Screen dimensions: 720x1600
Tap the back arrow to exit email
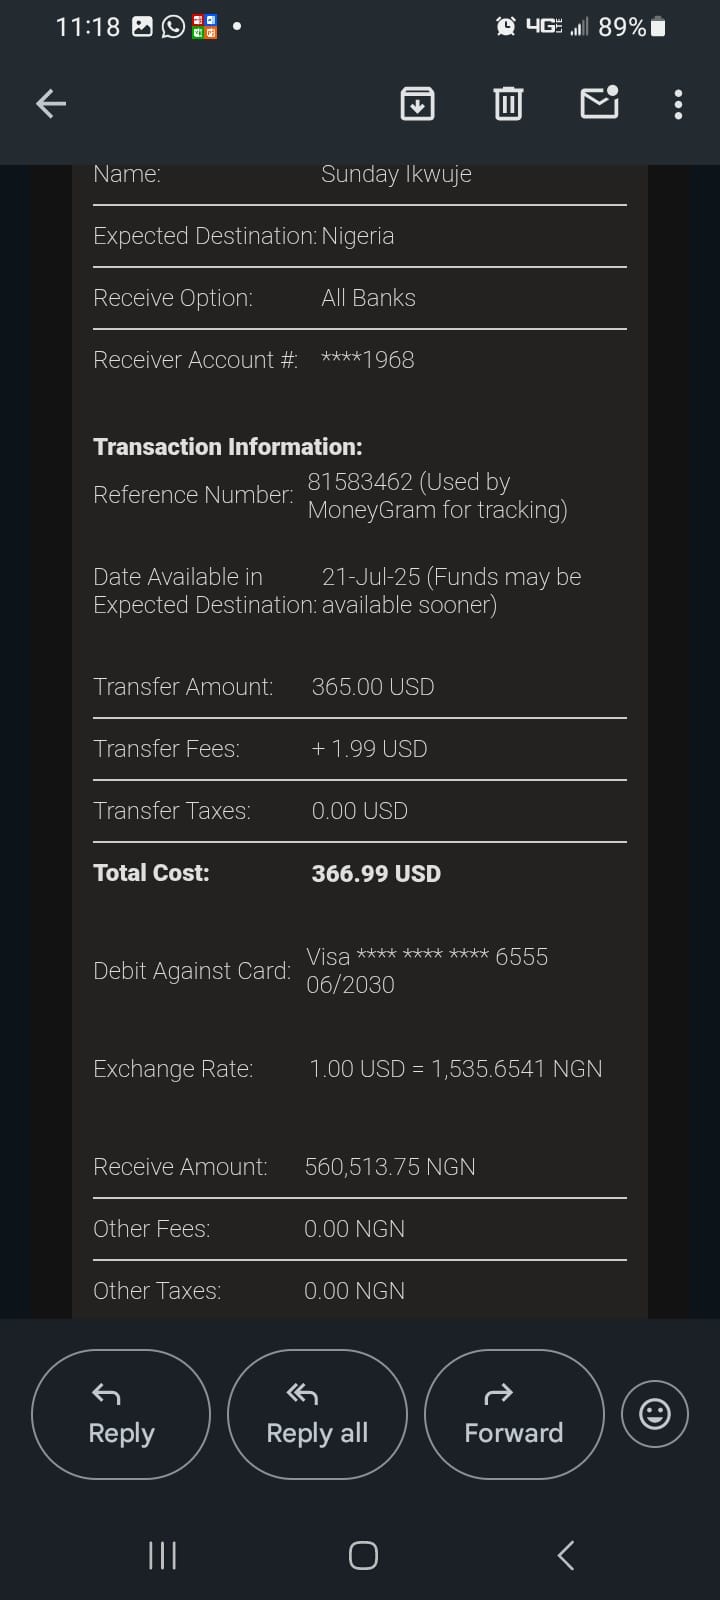coord(51,103)
